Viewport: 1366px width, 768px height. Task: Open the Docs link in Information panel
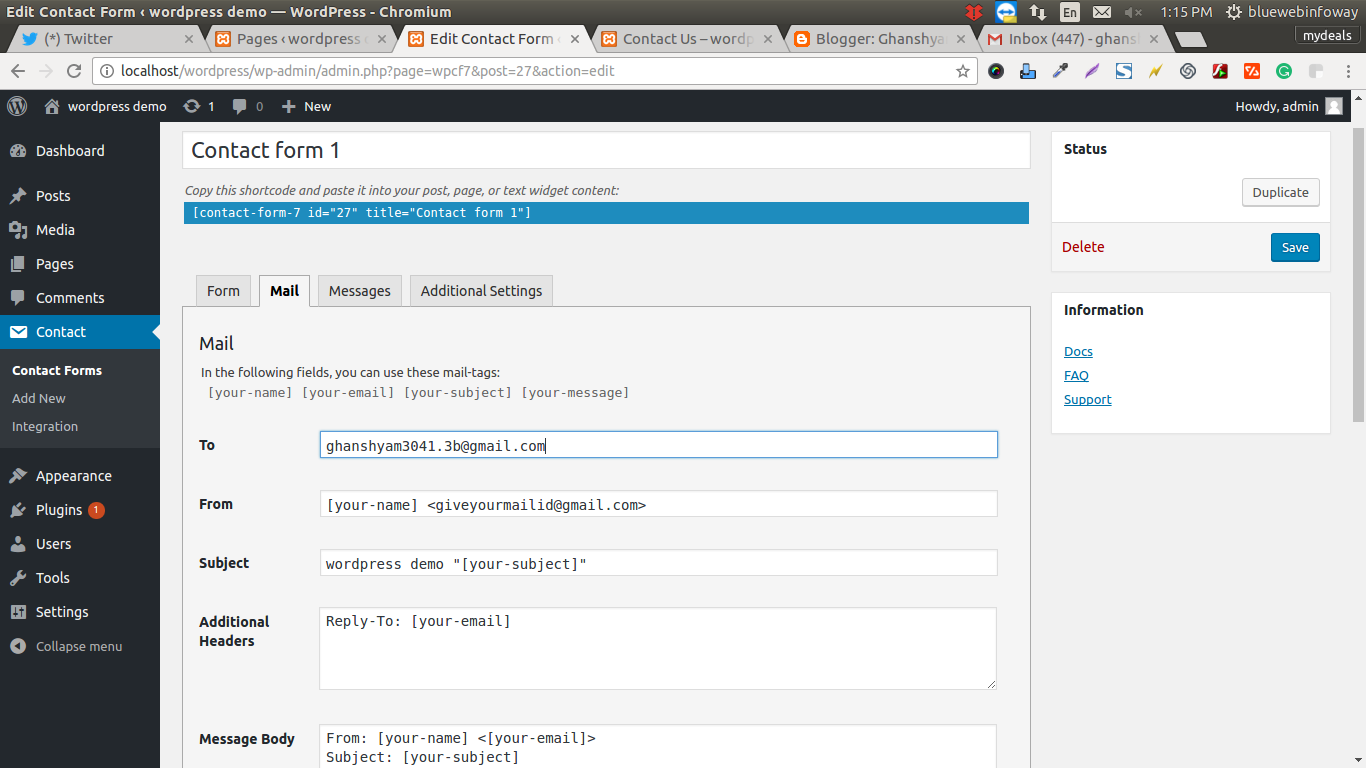pos(1078,351)
